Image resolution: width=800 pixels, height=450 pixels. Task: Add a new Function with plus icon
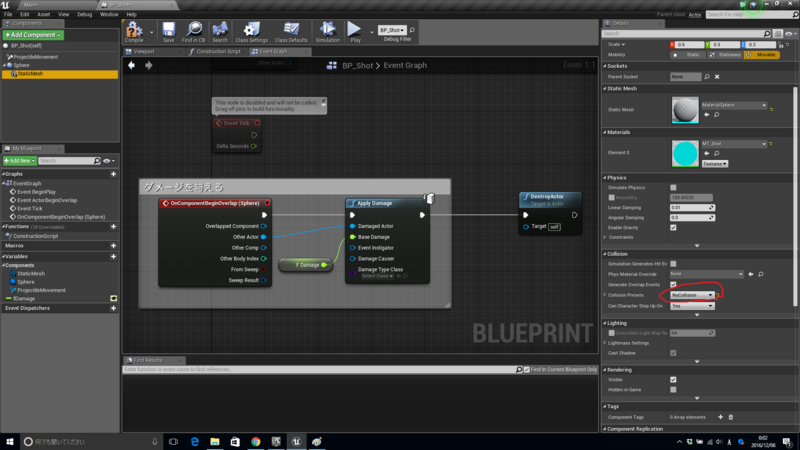click(x=113, y=227)
